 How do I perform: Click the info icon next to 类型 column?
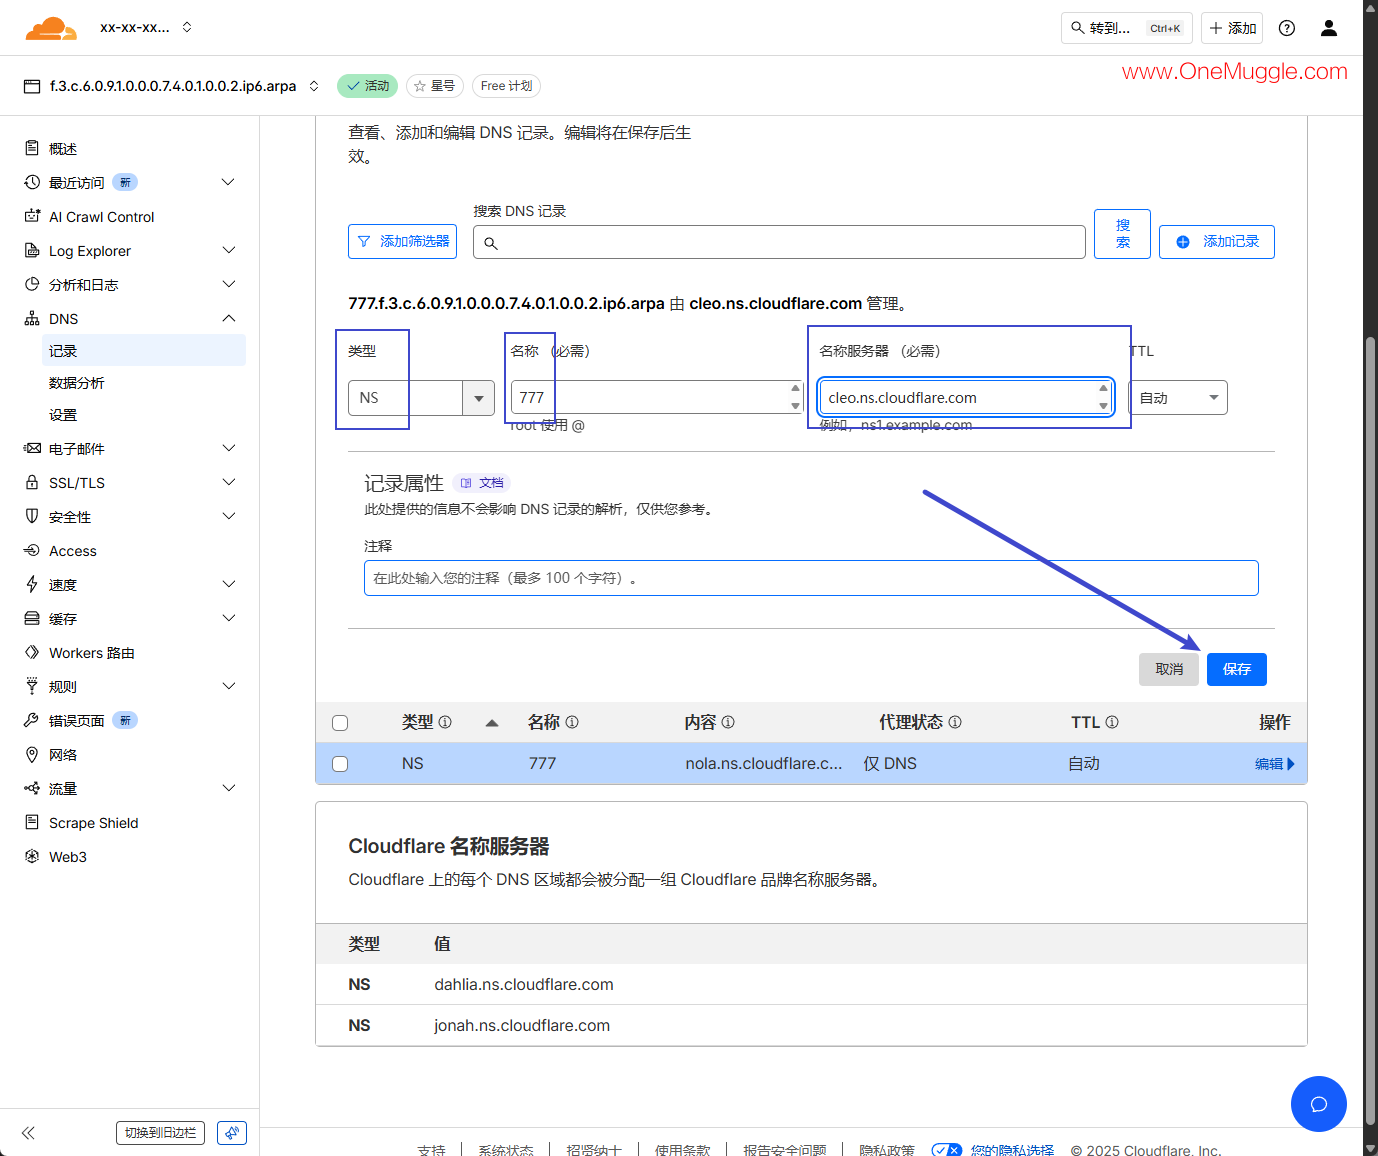coord(445,722)
